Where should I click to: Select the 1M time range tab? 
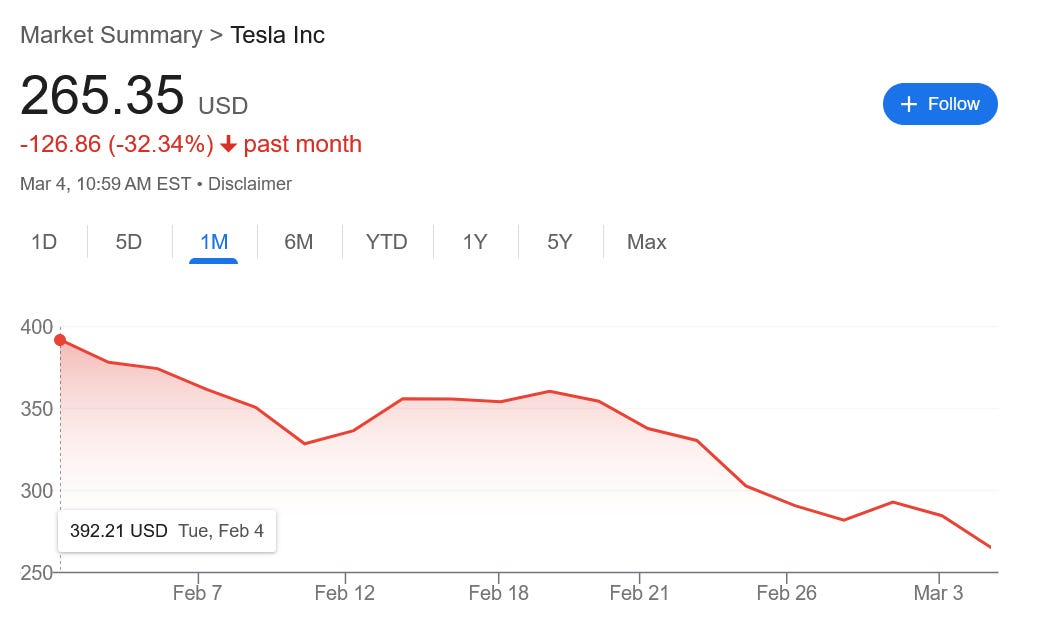(x=214, y=242)
